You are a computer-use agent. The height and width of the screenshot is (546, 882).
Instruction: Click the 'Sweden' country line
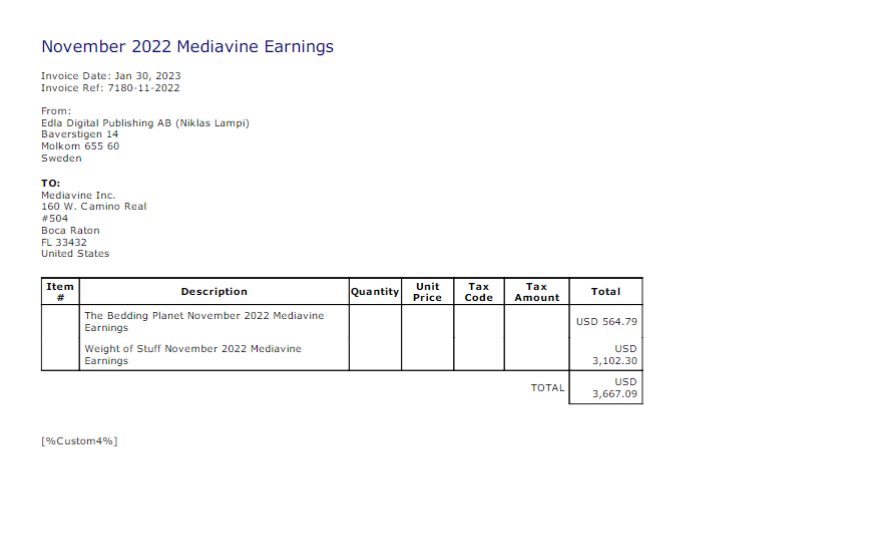pos(61,158)
